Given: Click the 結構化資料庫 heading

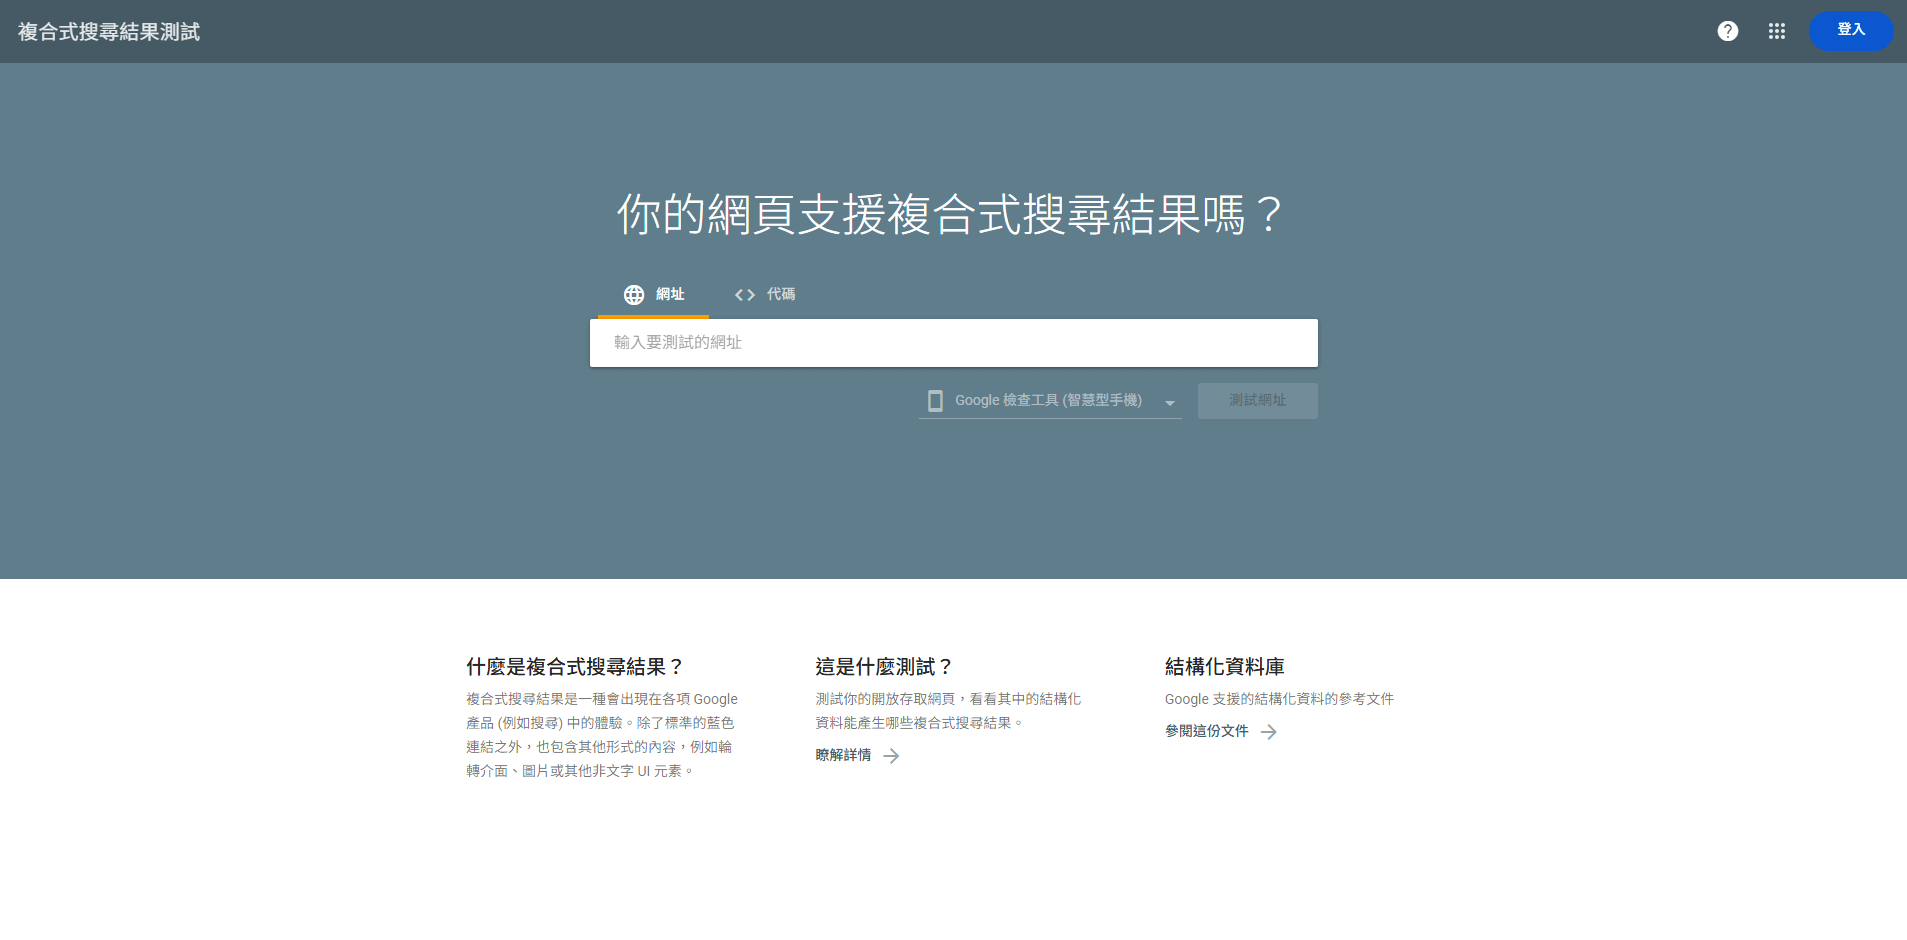Looking at the screenshot, I should click(x=1224, y=667).
